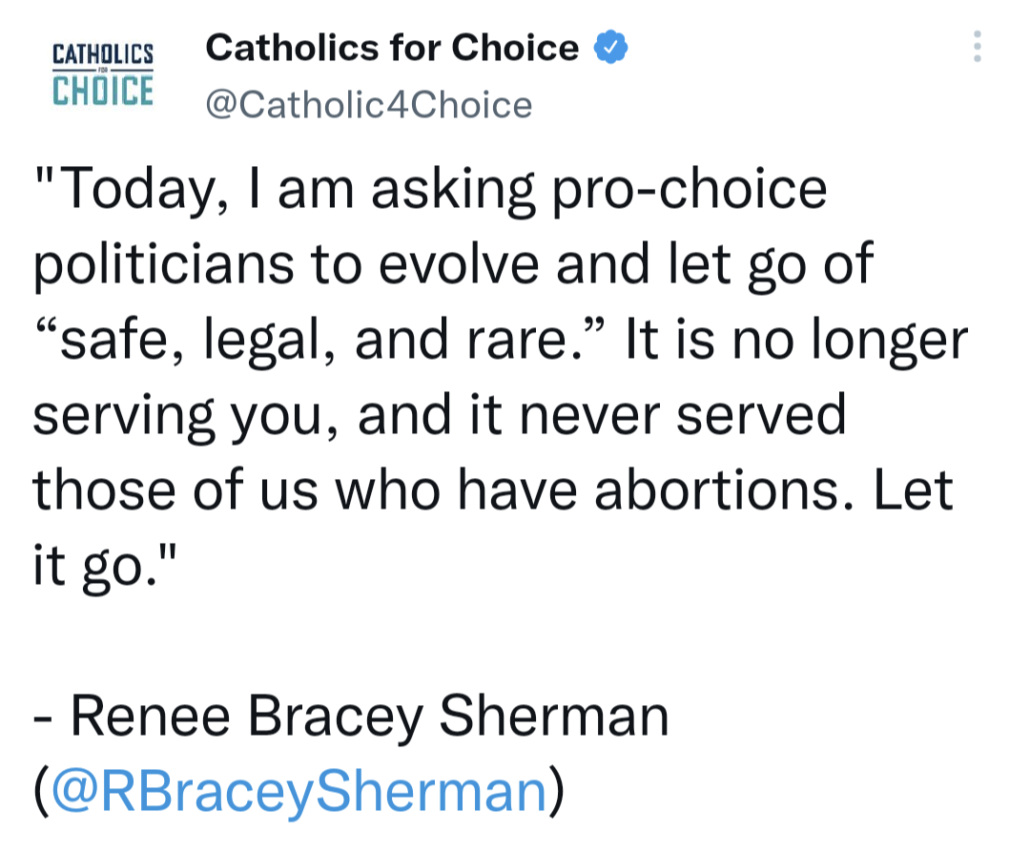Click the attribution line "- Renee Bracey Sherman"

point(350,717)
